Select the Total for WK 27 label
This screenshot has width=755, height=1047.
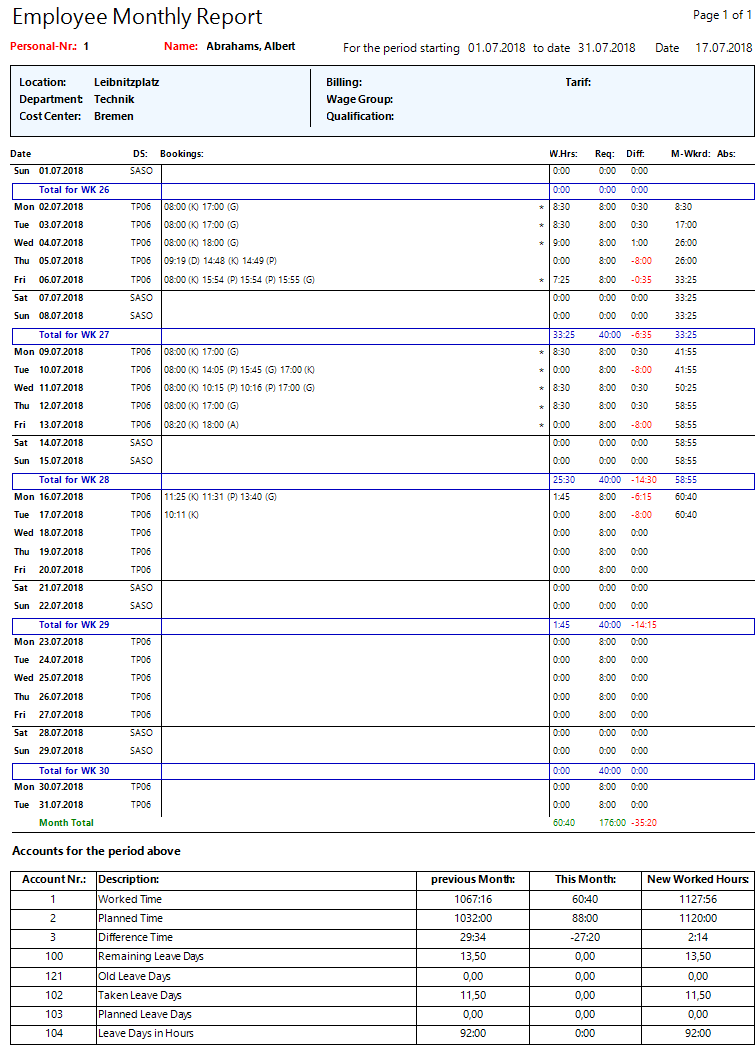pyautogui.click(x=74, y=335)
